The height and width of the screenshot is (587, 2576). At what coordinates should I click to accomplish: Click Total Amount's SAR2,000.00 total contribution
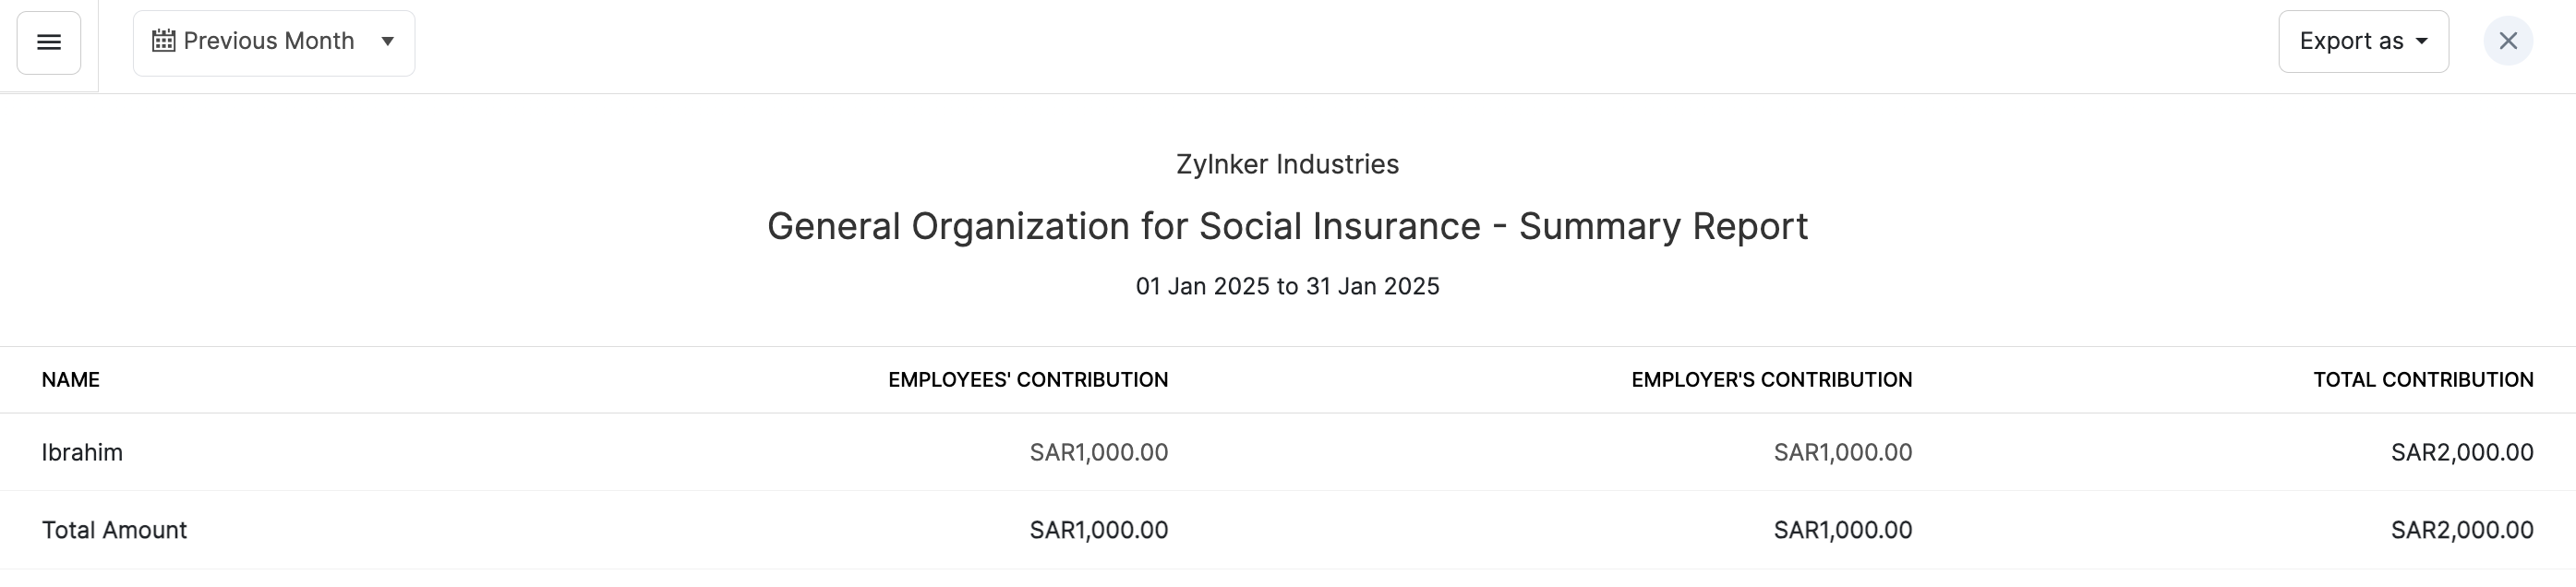(2461, 530)
